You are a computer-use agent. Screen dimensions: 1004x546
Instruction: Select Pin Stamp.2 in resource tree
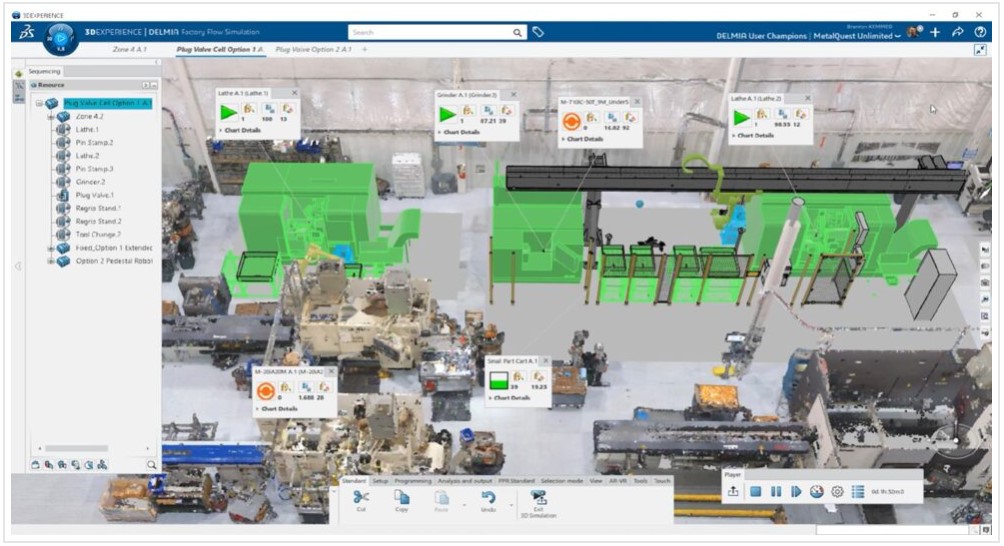tap(94, 143)
